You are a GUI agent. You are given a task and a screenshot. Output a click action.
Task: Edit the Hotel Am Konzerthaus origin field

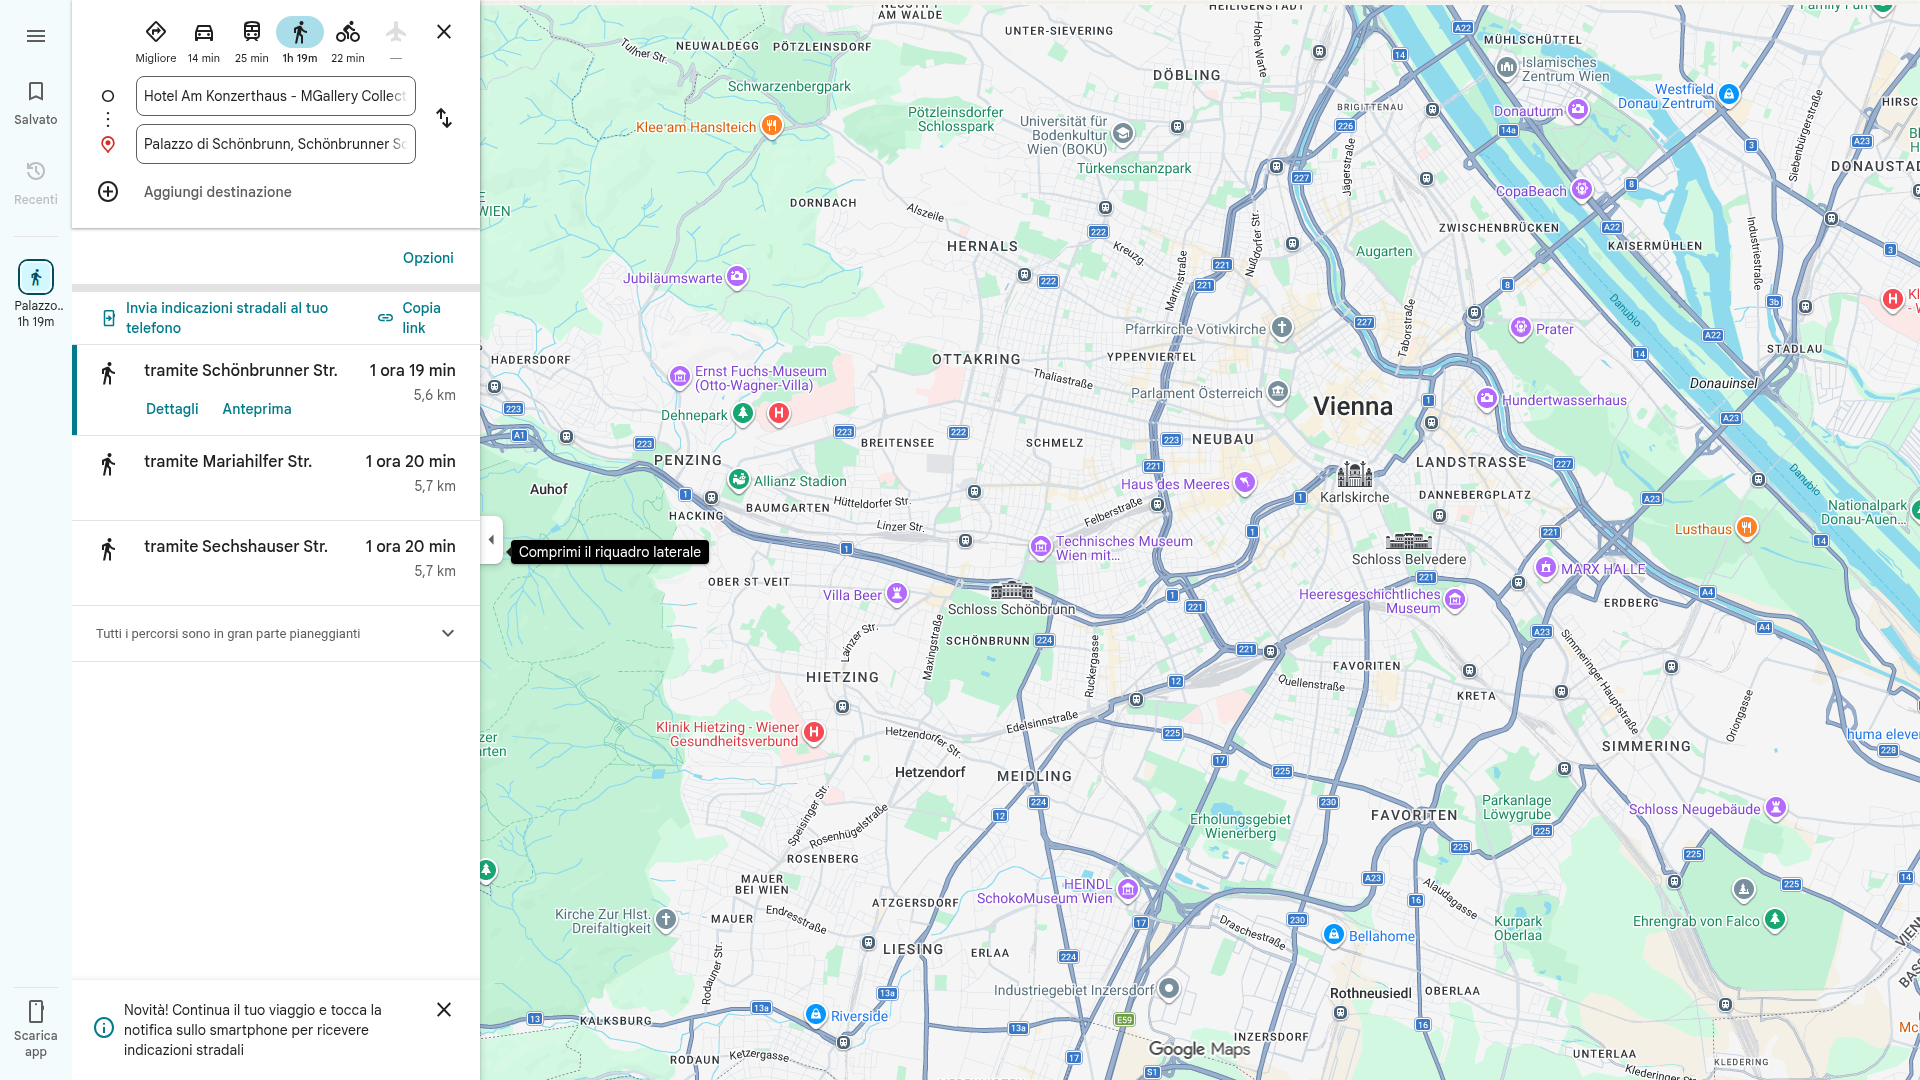click(x=276, y=96)
